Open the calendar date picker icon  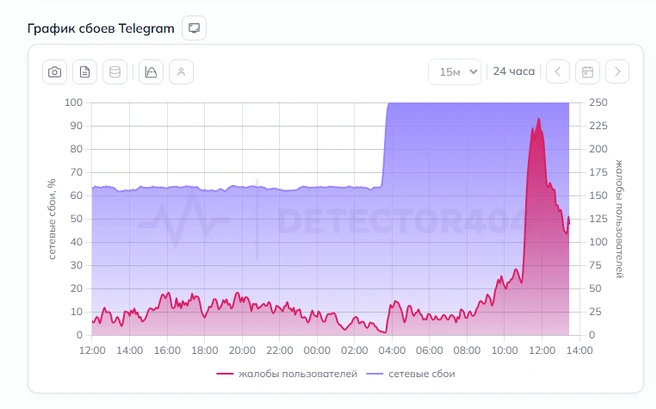(587, 72)
